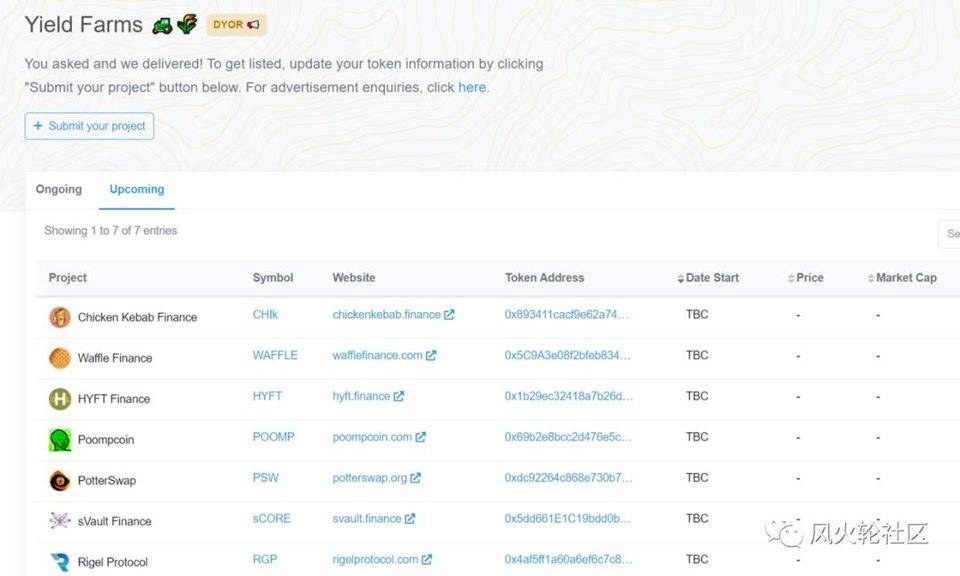Click the sVault Finance logo icon
Image resolution: width=960 pixels, height=576 pixels.
[x=60, y=521]
